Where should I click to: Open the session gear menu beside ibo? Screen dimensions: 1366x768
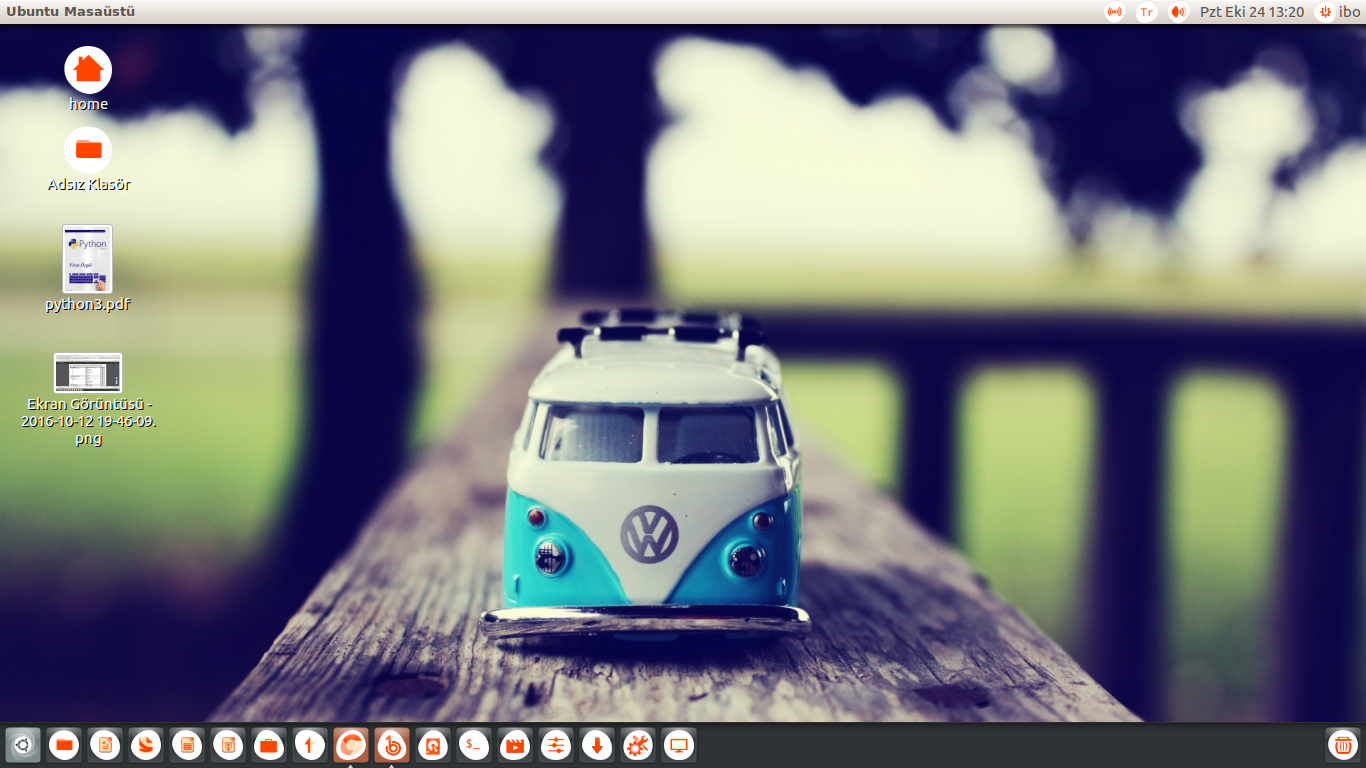1325,12
